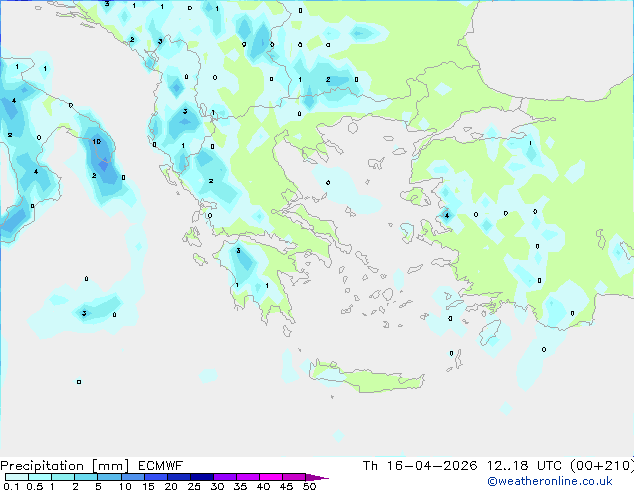Click the 0.1–0.5 mm palest legend swatch
The width and height of the screenshot is (634, 490).
click(17, 477)
